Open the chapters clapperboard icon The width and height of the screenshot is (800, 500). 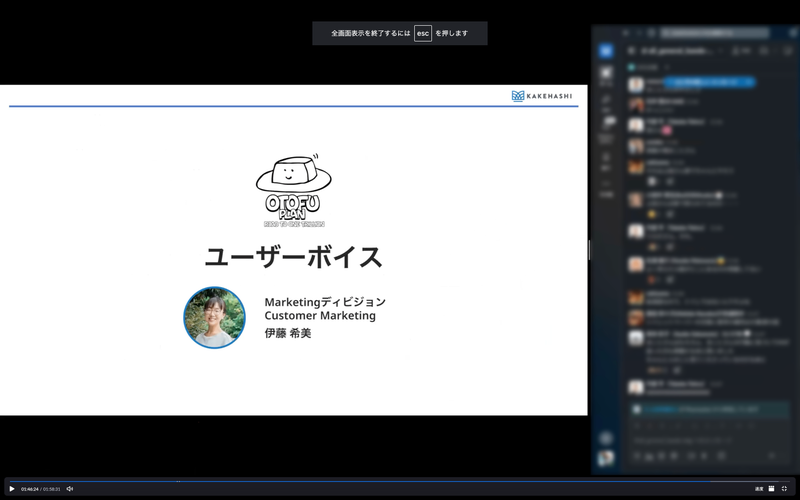(771, 489)
